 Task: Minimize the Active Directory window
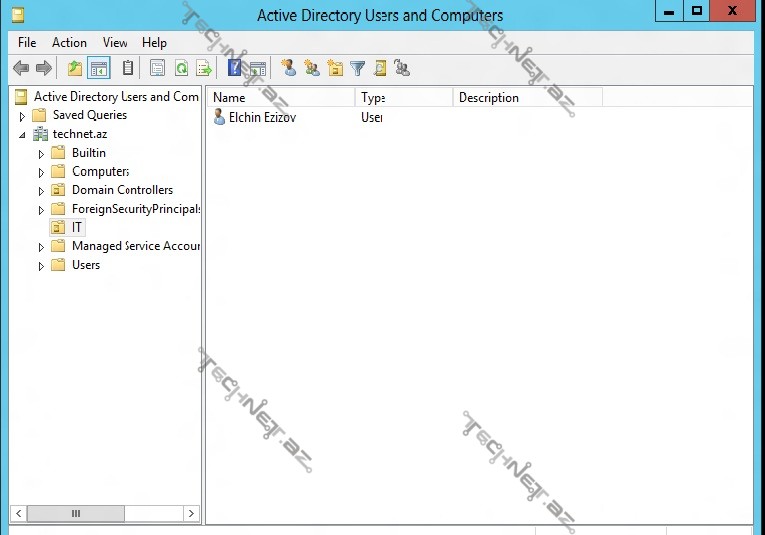[x=669, y=11]
